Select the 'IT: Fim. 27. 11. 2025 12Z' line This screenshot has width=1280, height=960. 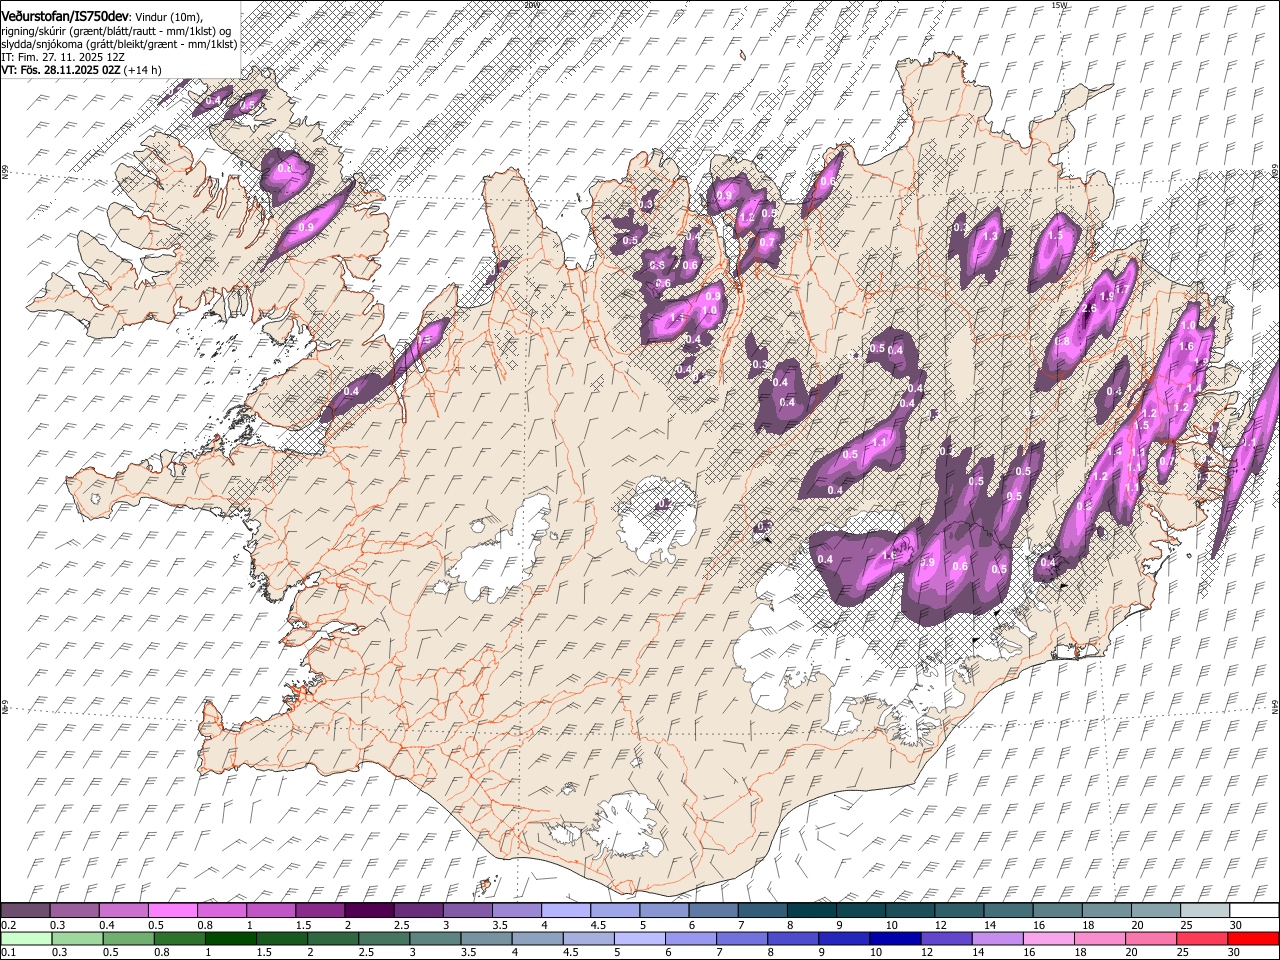[x=63, y=57]
